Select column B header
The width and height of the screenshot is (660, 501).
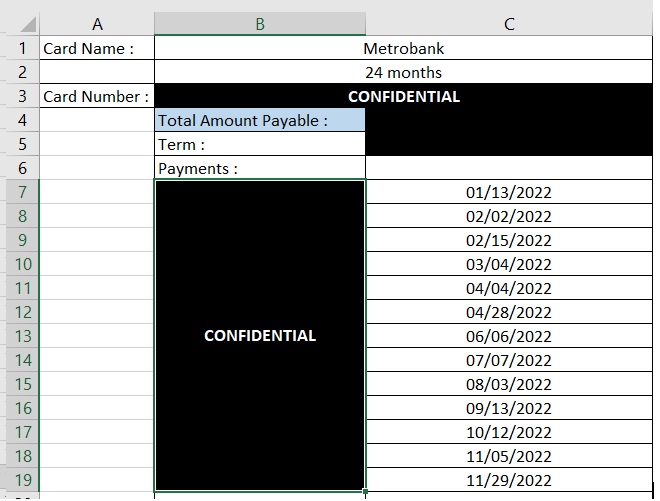click(x=260, y=24)
